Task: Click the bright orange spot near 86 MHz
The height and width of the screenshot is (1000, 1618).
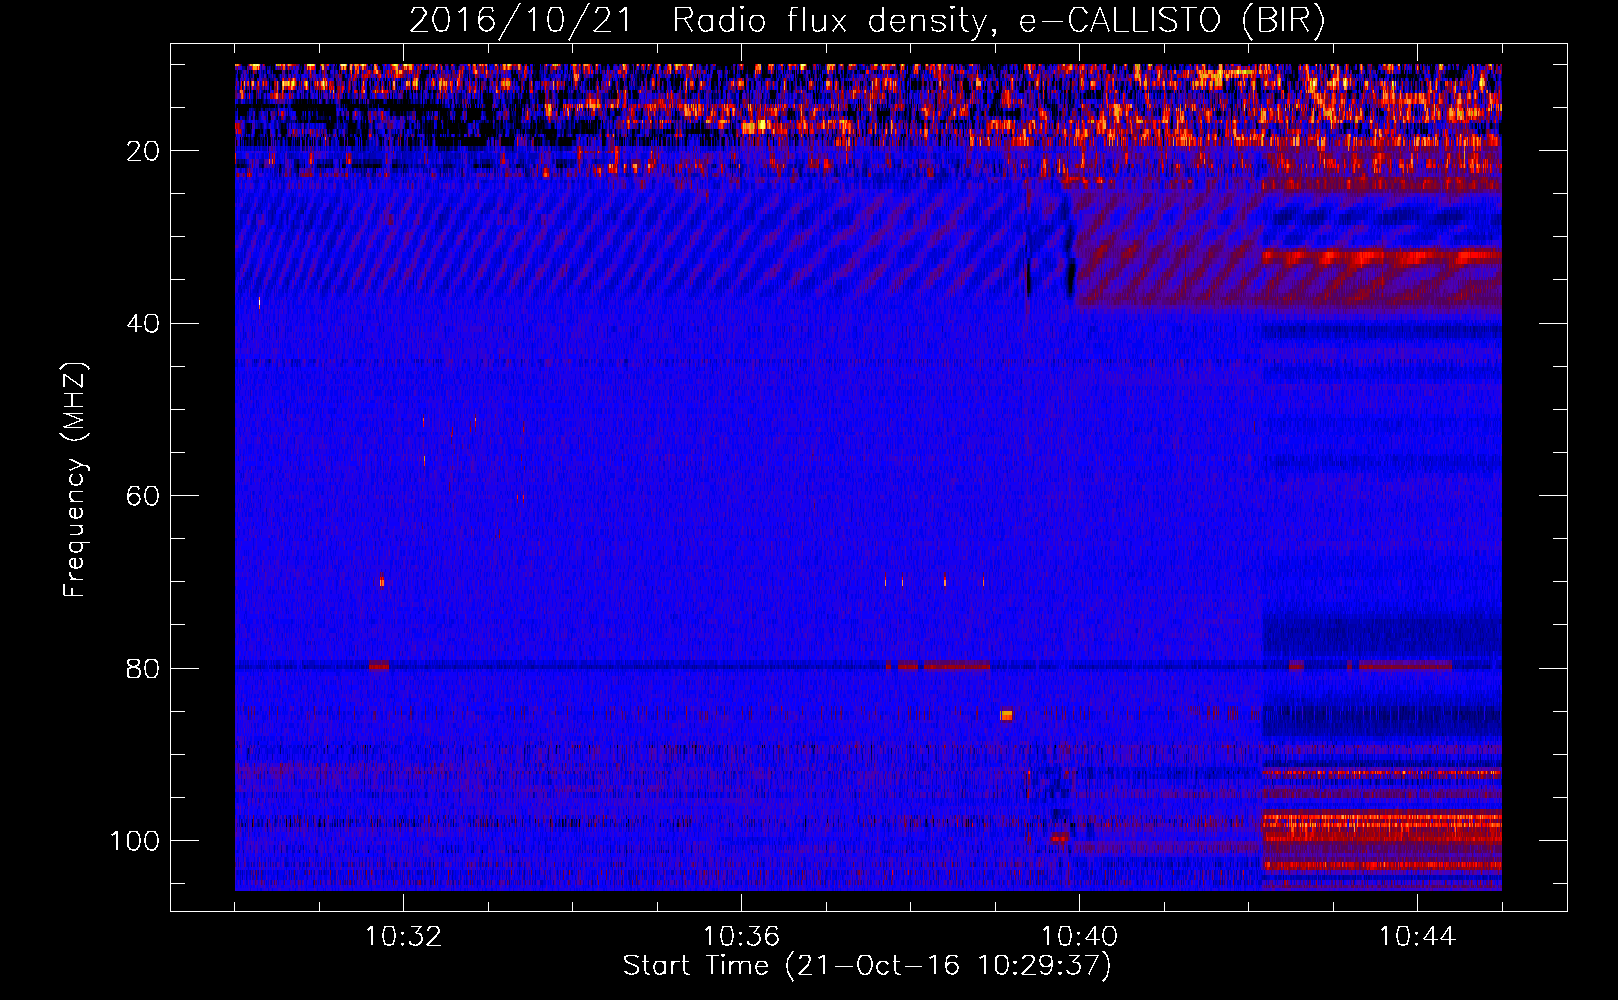Action: coord(1006,715)
